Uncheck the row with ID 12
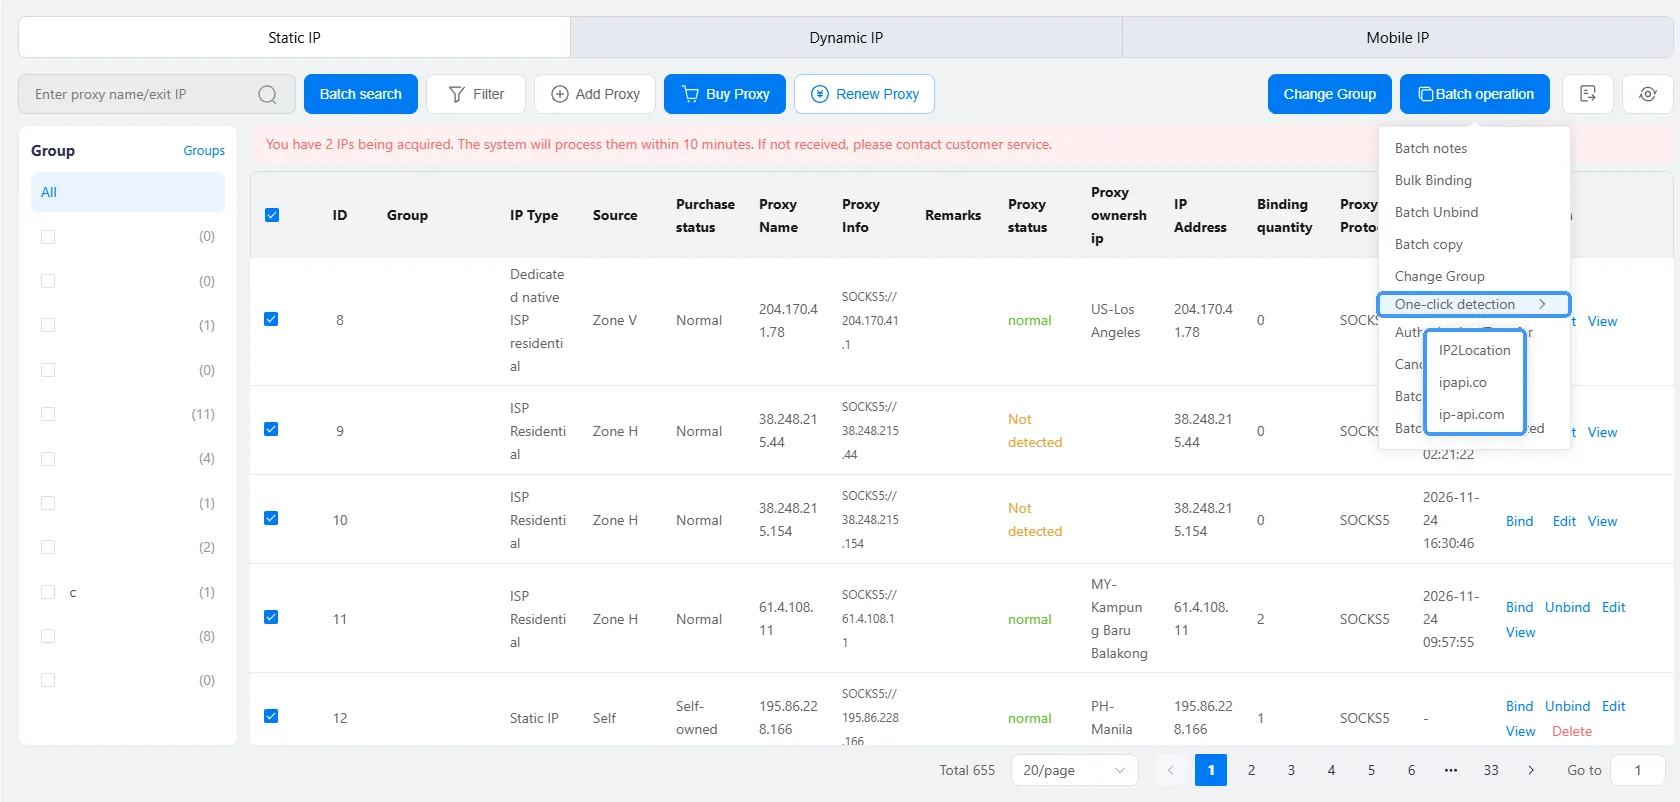Viewport: 1680px width, 802px height. 271,717
